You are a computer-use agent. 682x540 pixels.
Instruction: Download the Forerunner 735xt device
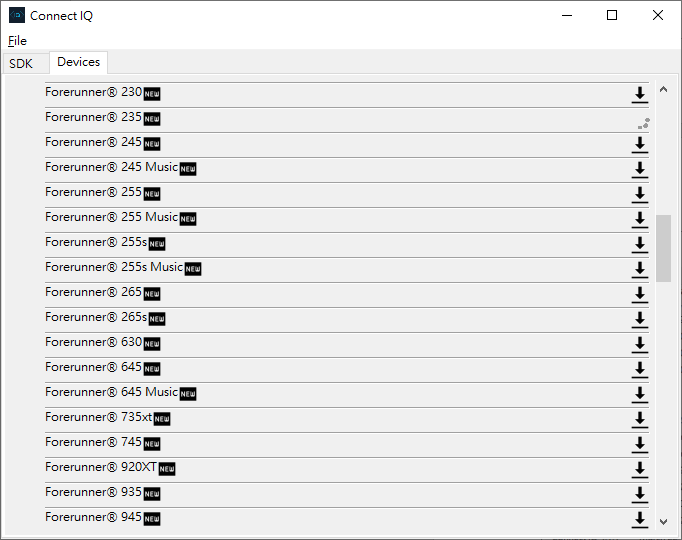(x=639, y=420)
